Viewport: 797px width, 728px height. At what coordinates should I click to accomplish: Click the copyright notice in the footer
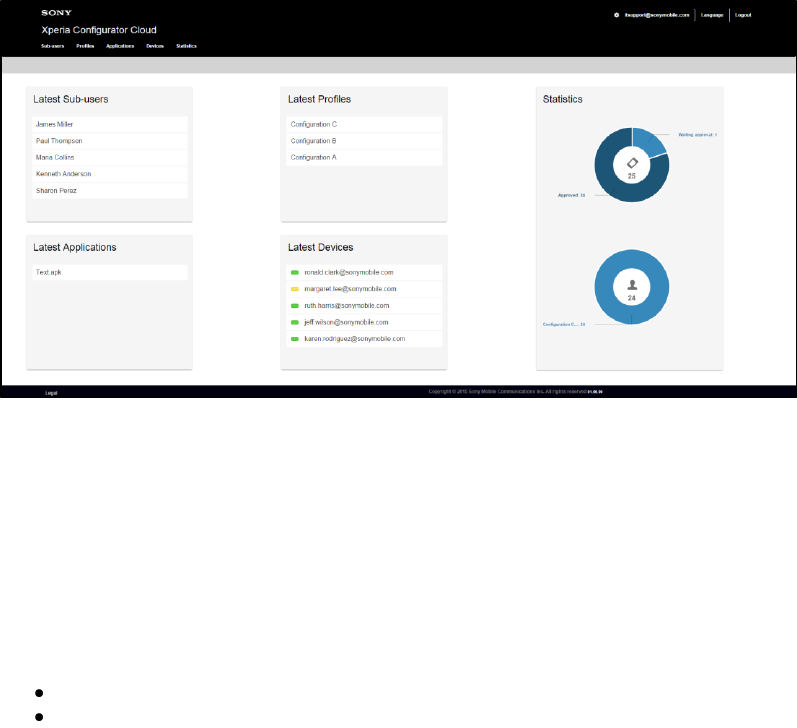coord(515,391)
